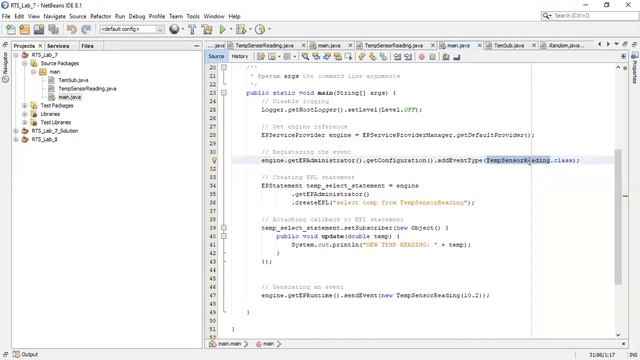Image resolution: width=640 pixels, height=360 pixels.
Task: Minimize the Projects panel
Action: coord(197,46)
